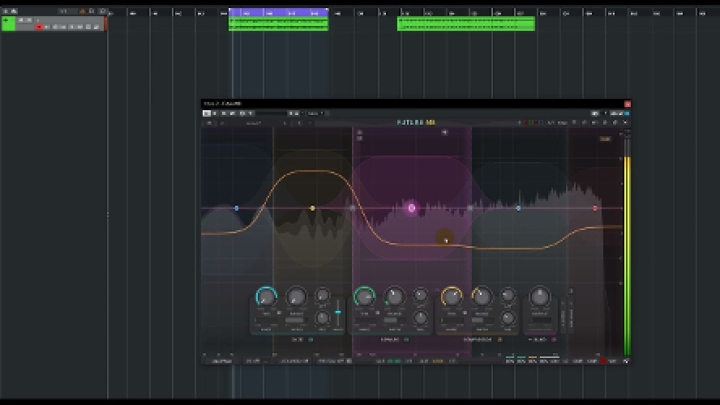Click the yellow tag in display's top-right corner
Viewport: 720px width, 405px height.
click(605, 139)
